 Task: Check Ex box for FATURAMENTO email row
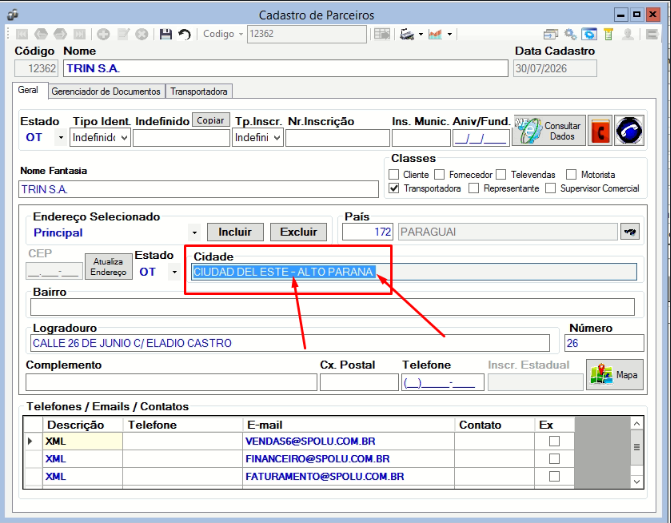554,476
